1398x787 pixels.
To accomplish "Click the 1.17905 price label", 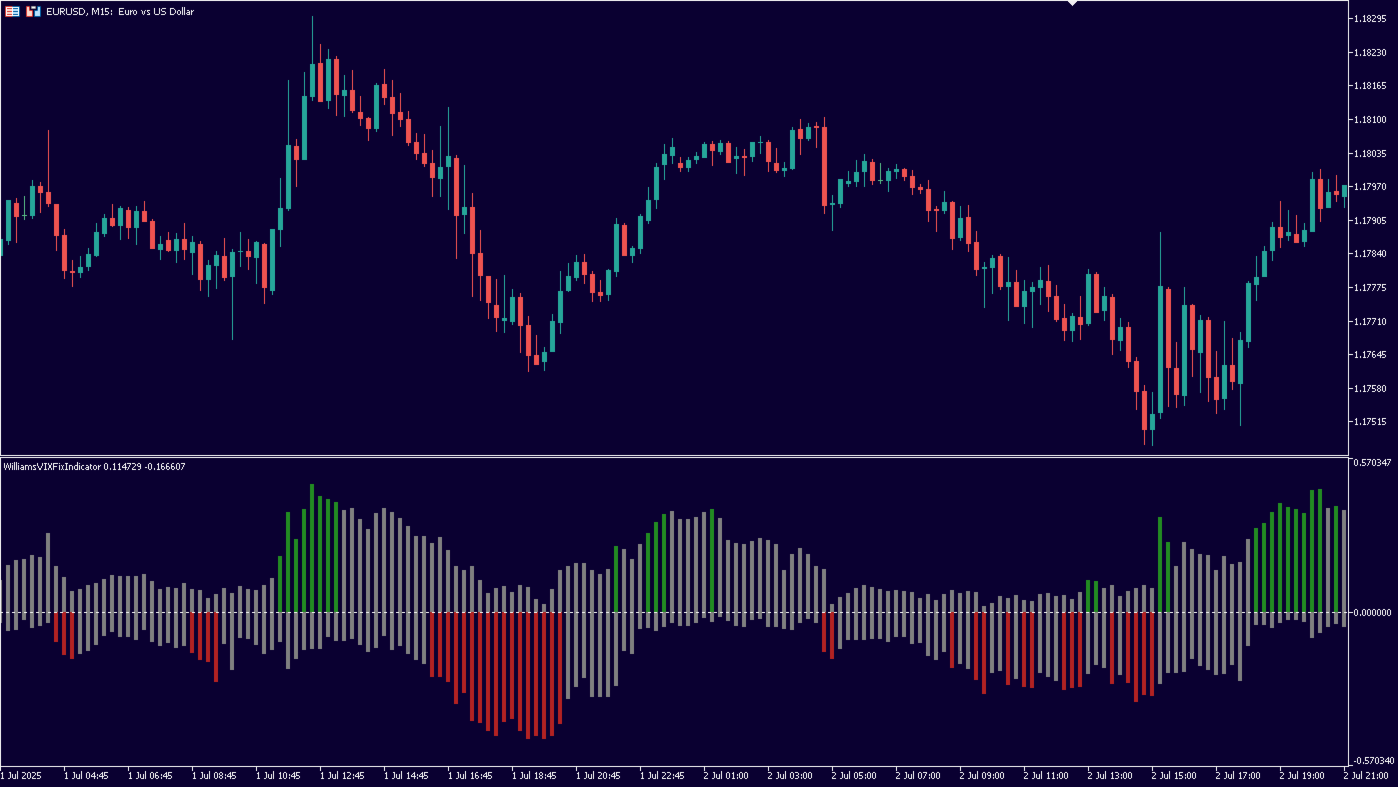I will [1369, 221].
